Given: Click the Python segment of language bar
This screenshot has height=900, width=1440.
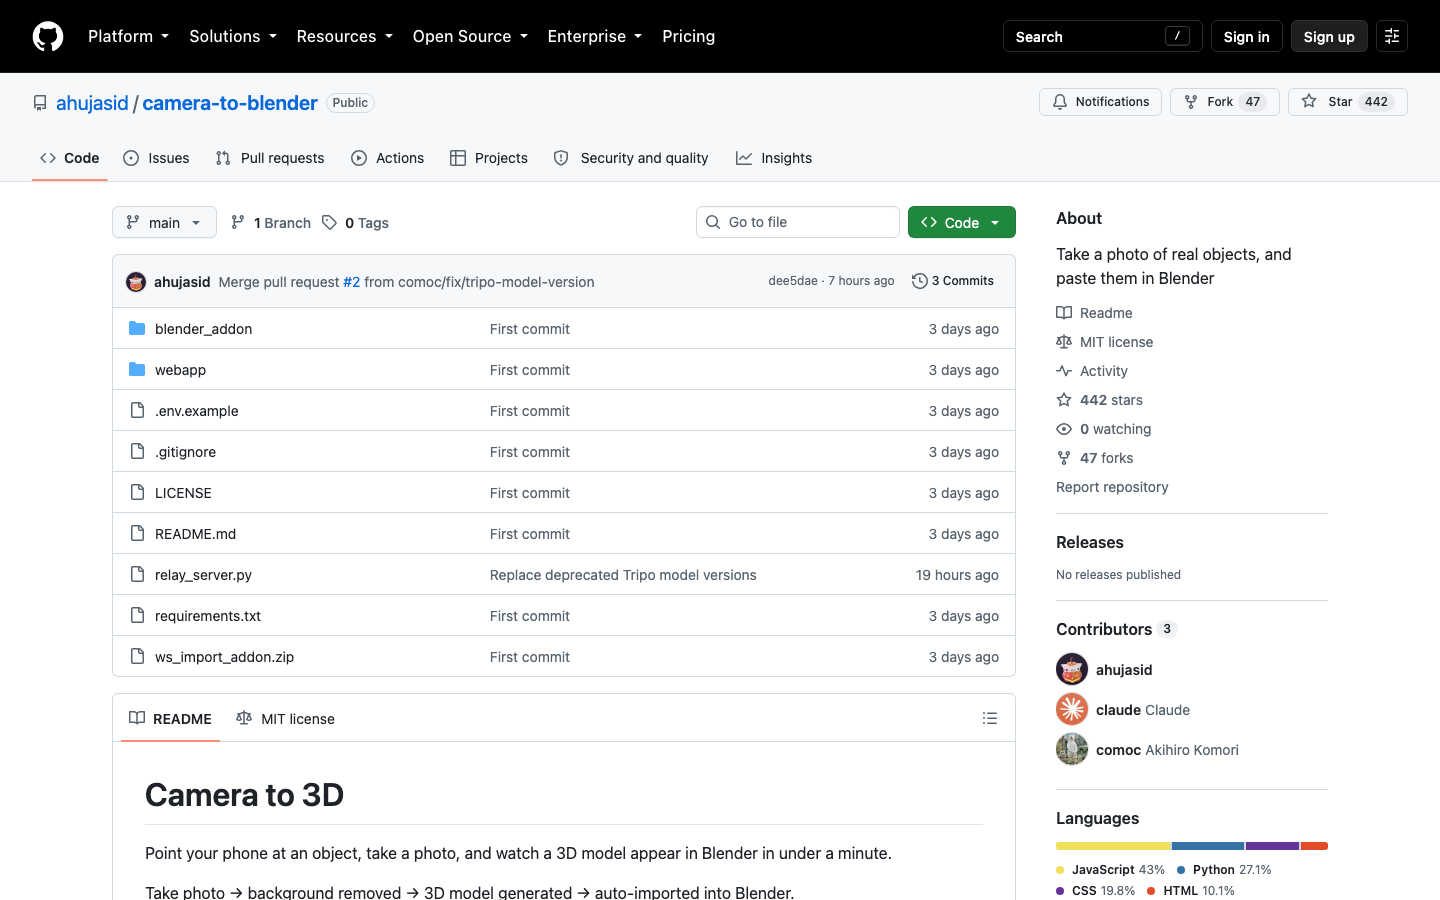Looking at the screenshot, I should [1208, 846].
